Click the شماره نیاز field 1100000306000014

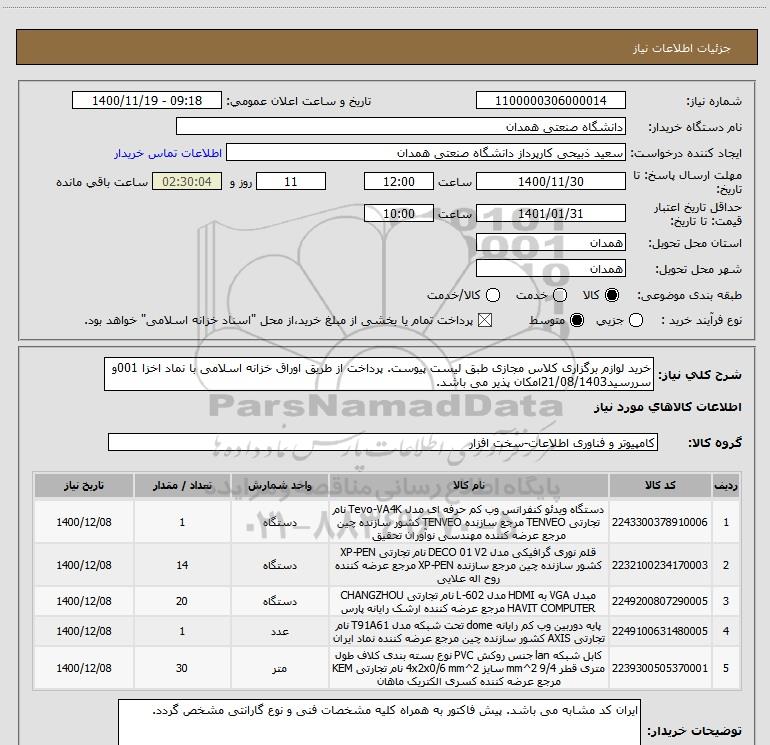550,101
